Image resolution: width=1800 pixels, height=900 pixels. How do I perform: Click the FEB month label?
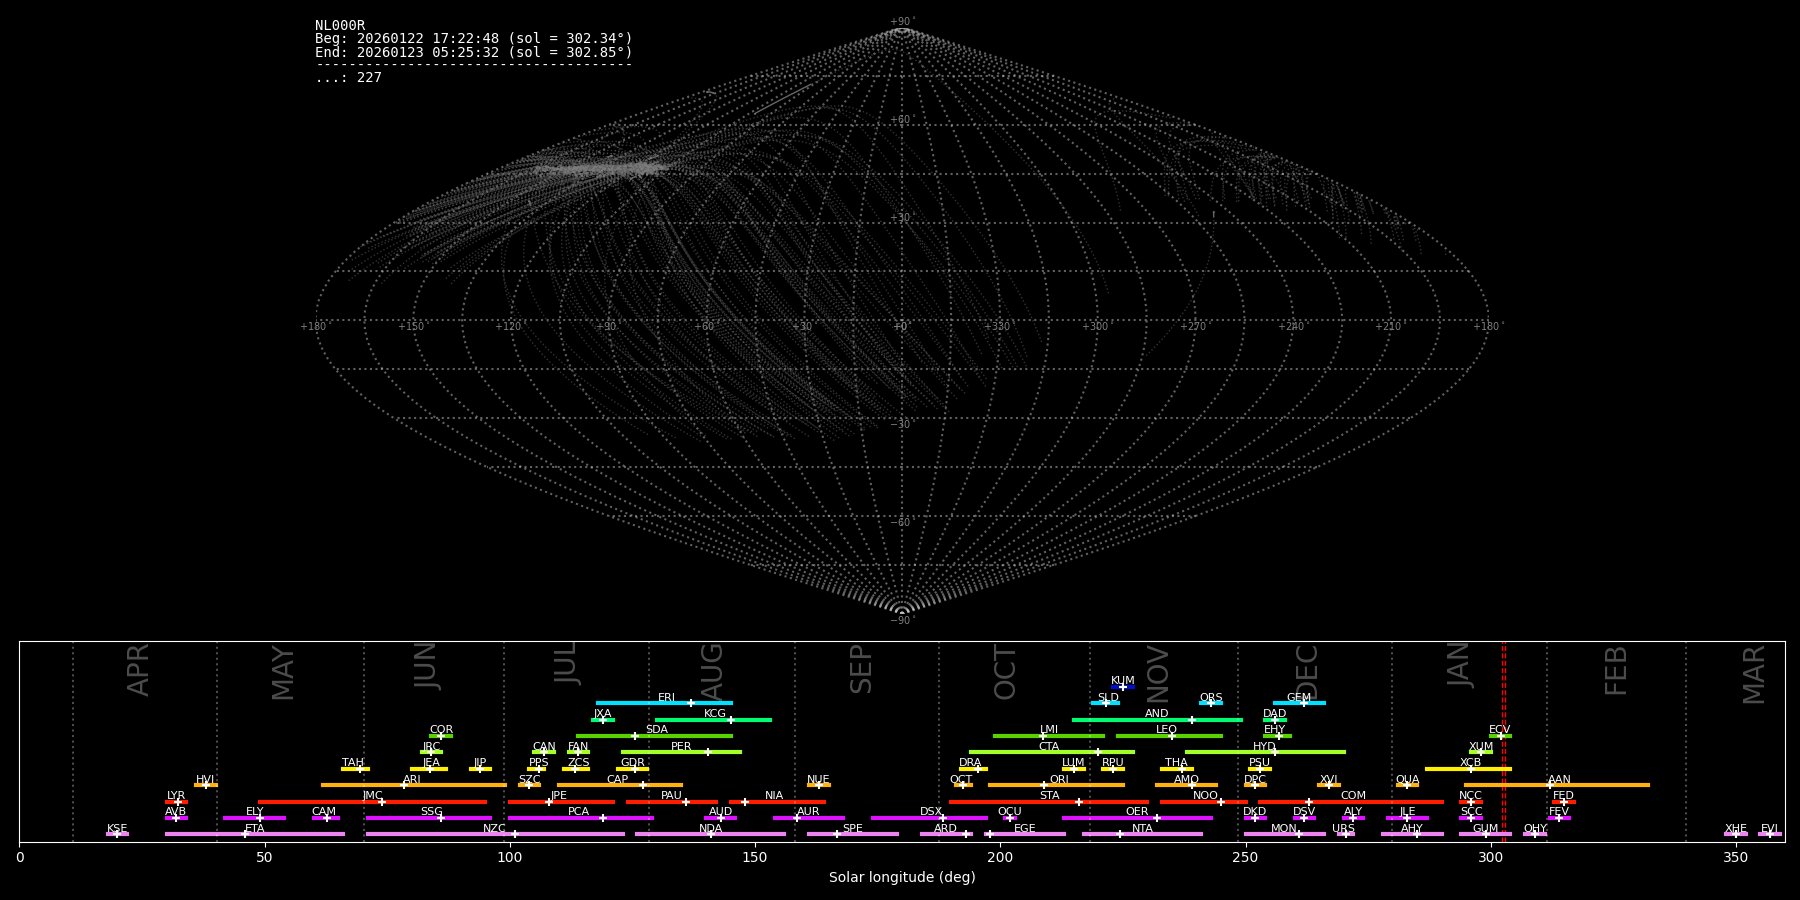pyautogui.click(x=1616, y=670)
